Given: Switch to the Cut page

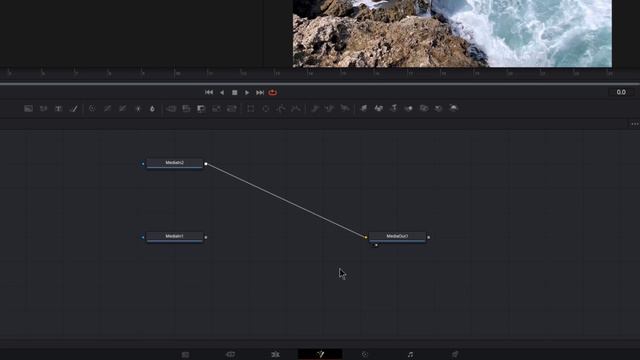Looking at the screenshot, I should pyautogui.click(x=230, y=354).
